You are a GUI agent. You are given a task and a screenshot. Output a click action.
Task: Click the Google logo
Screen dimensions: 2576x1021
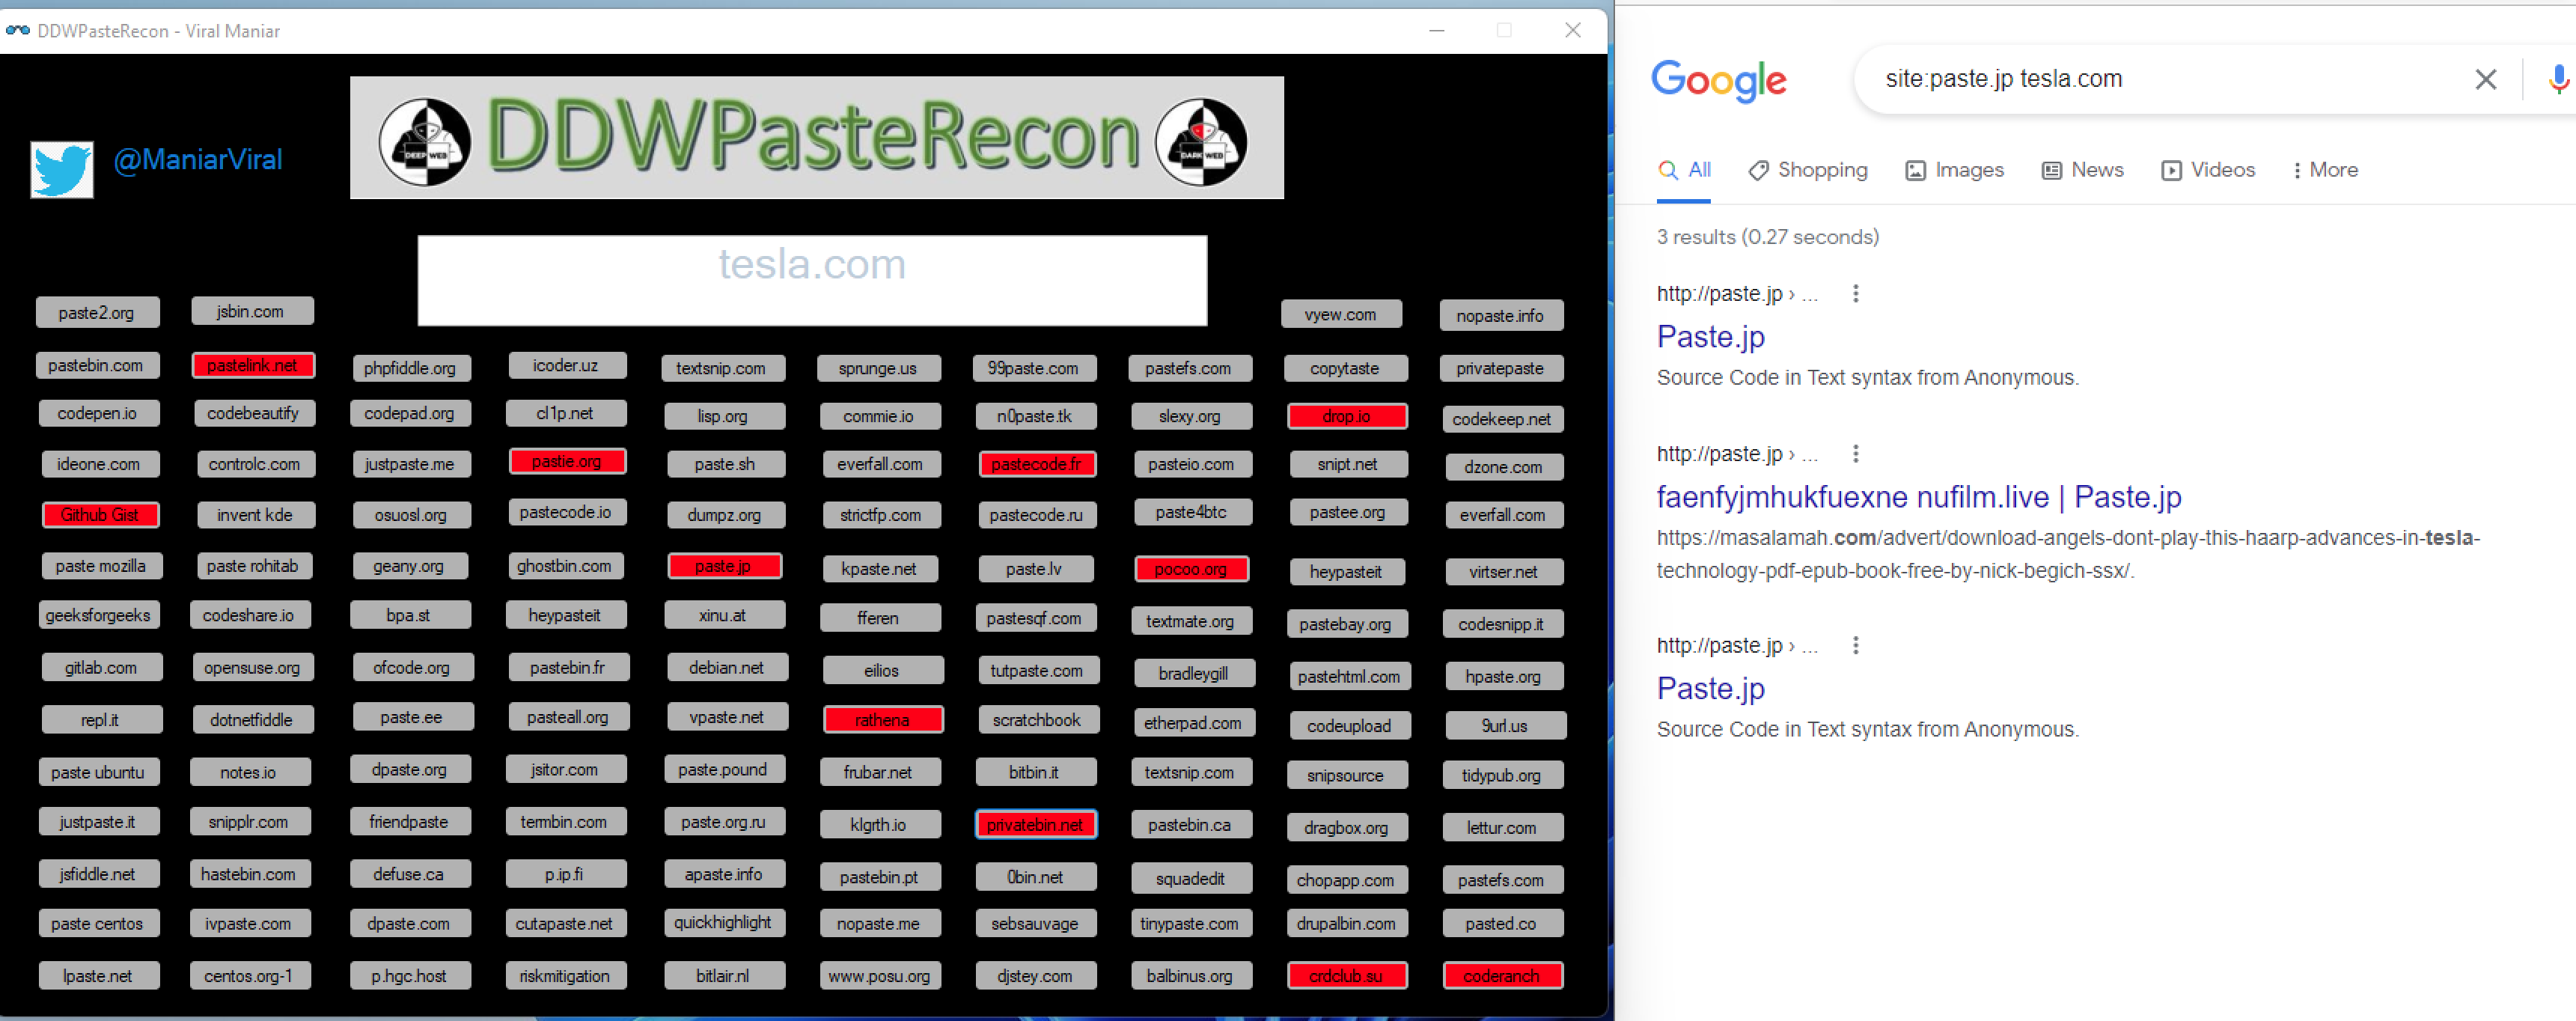click(x=1718, y=80)
